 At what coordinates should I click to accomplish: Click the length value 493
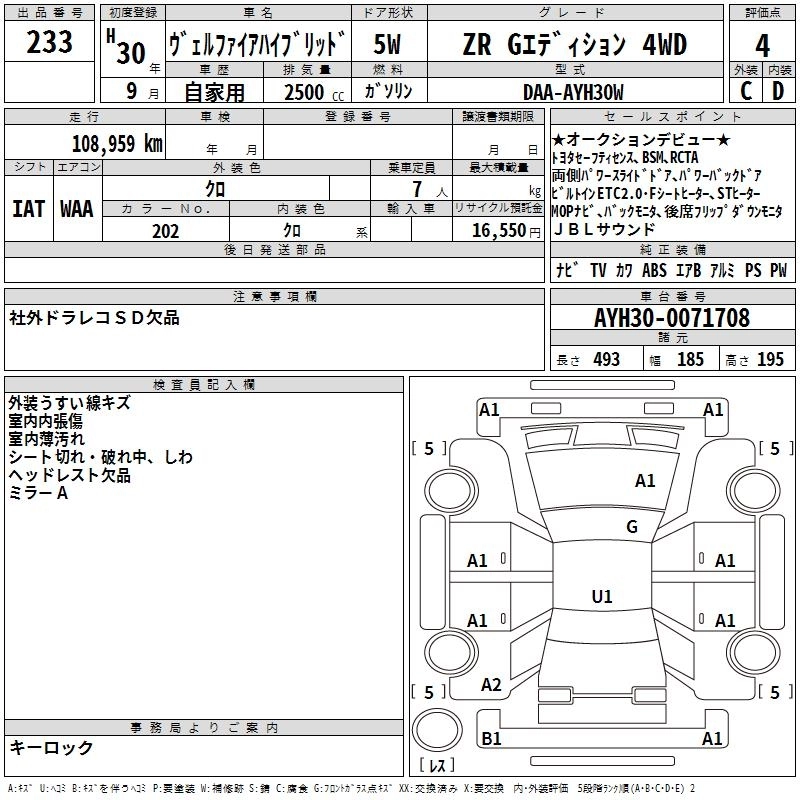pos(606,359)
